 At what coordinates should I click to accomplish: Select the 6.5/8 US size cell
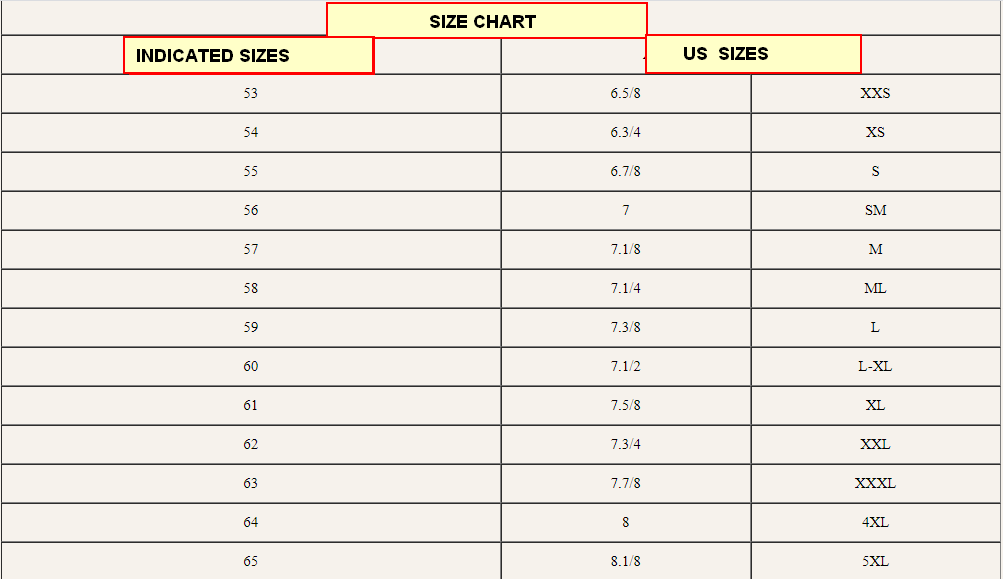625,94
